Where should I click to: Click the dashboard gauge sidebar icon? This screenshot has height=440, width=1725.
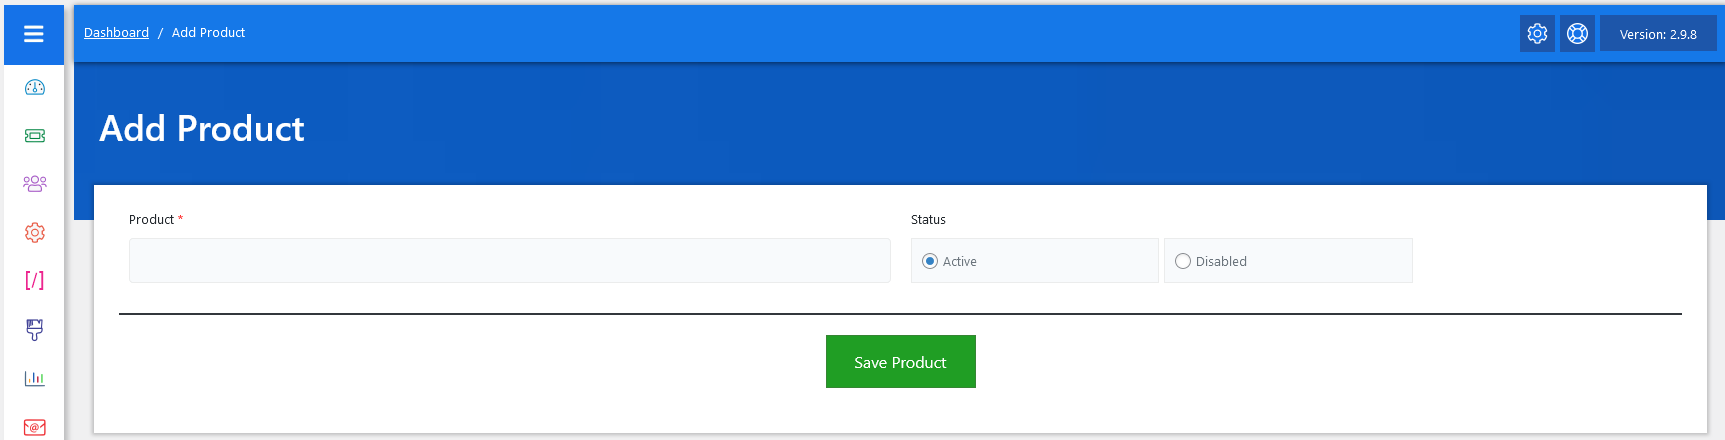[35, 87]
